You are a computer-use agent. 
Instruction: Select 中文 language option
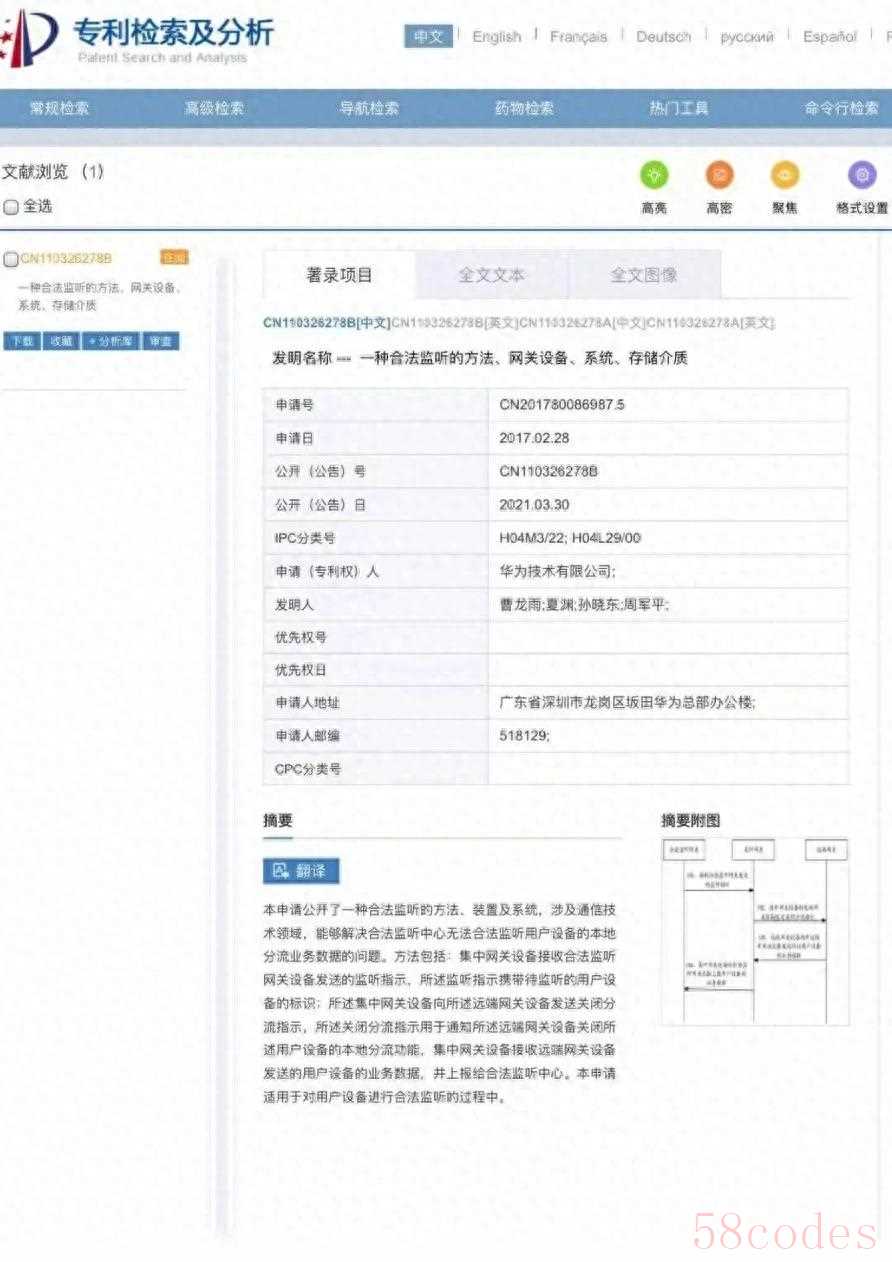coord(428,37)
